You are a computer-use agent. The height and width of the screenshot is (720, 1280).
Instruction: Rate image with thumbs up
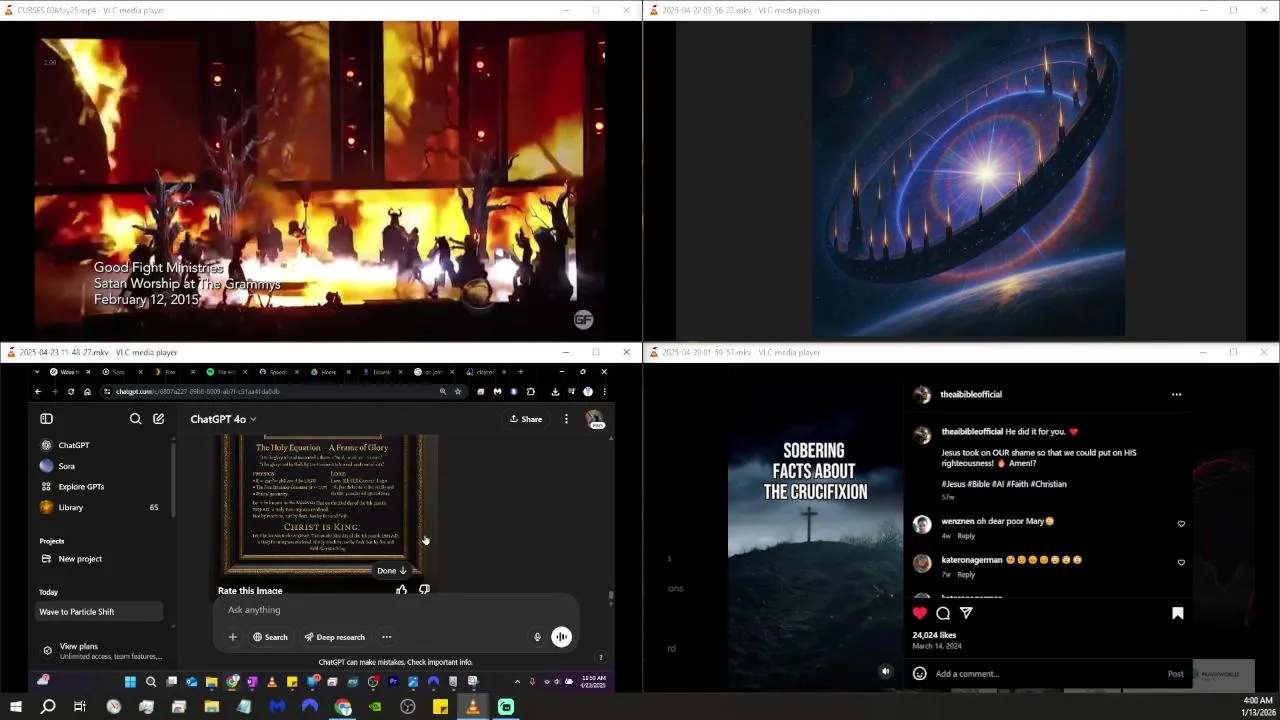(x=402, y=590)
